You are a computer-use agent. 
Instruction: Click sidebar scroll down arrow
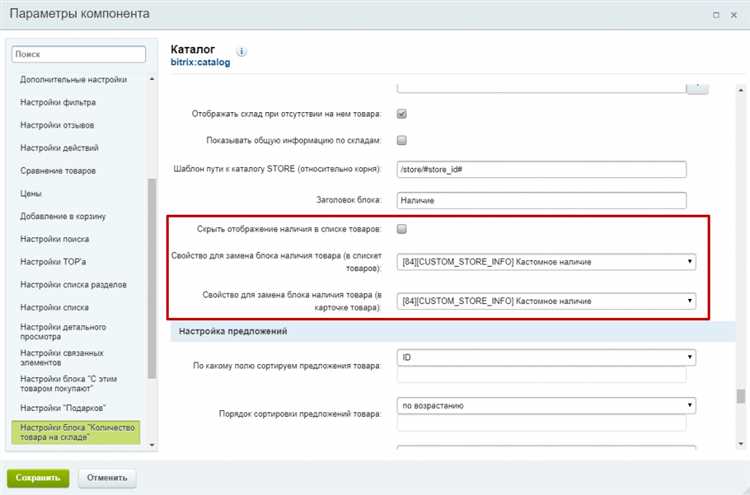point(152,445)
